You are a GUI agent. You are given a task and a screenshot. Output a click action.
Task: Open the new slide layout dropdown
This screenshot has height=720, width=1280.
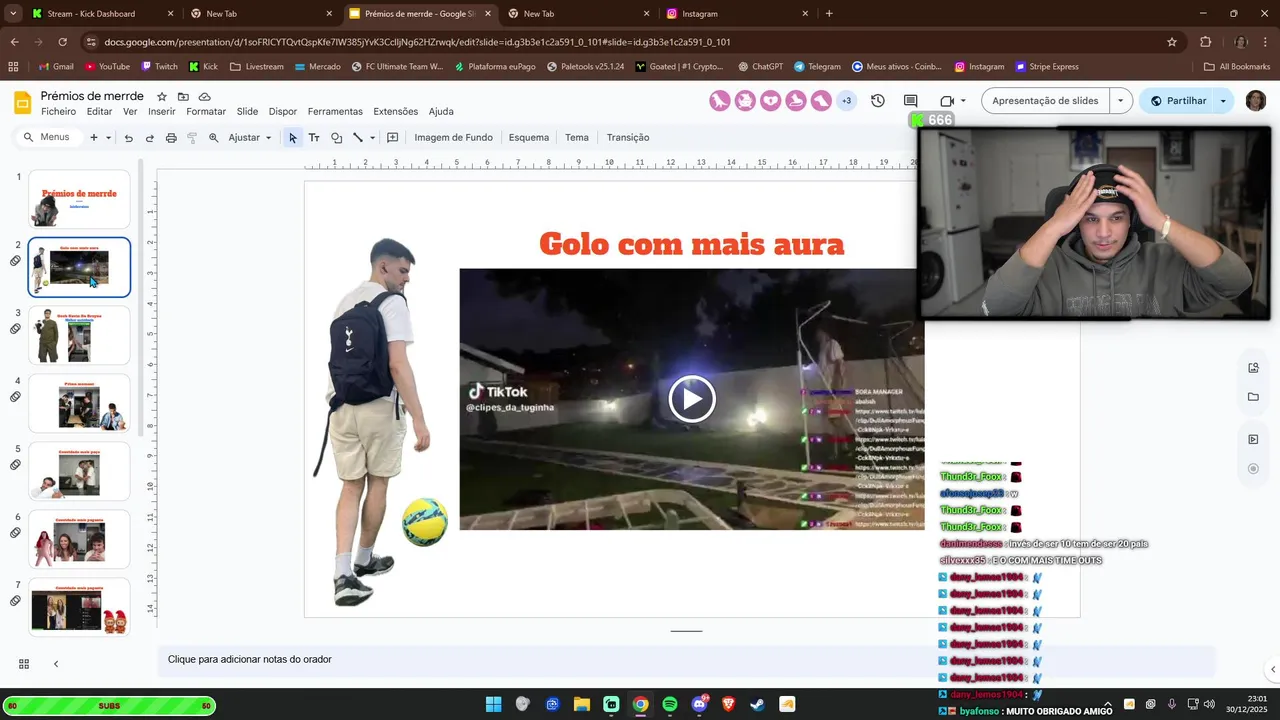tap(108, 138)
